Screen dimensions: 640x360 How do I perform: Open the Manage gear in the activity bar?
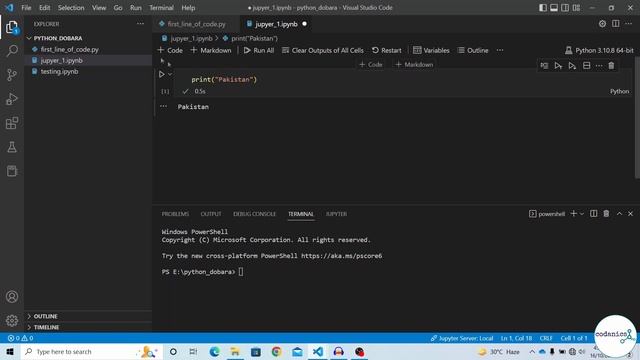(12, 321)
